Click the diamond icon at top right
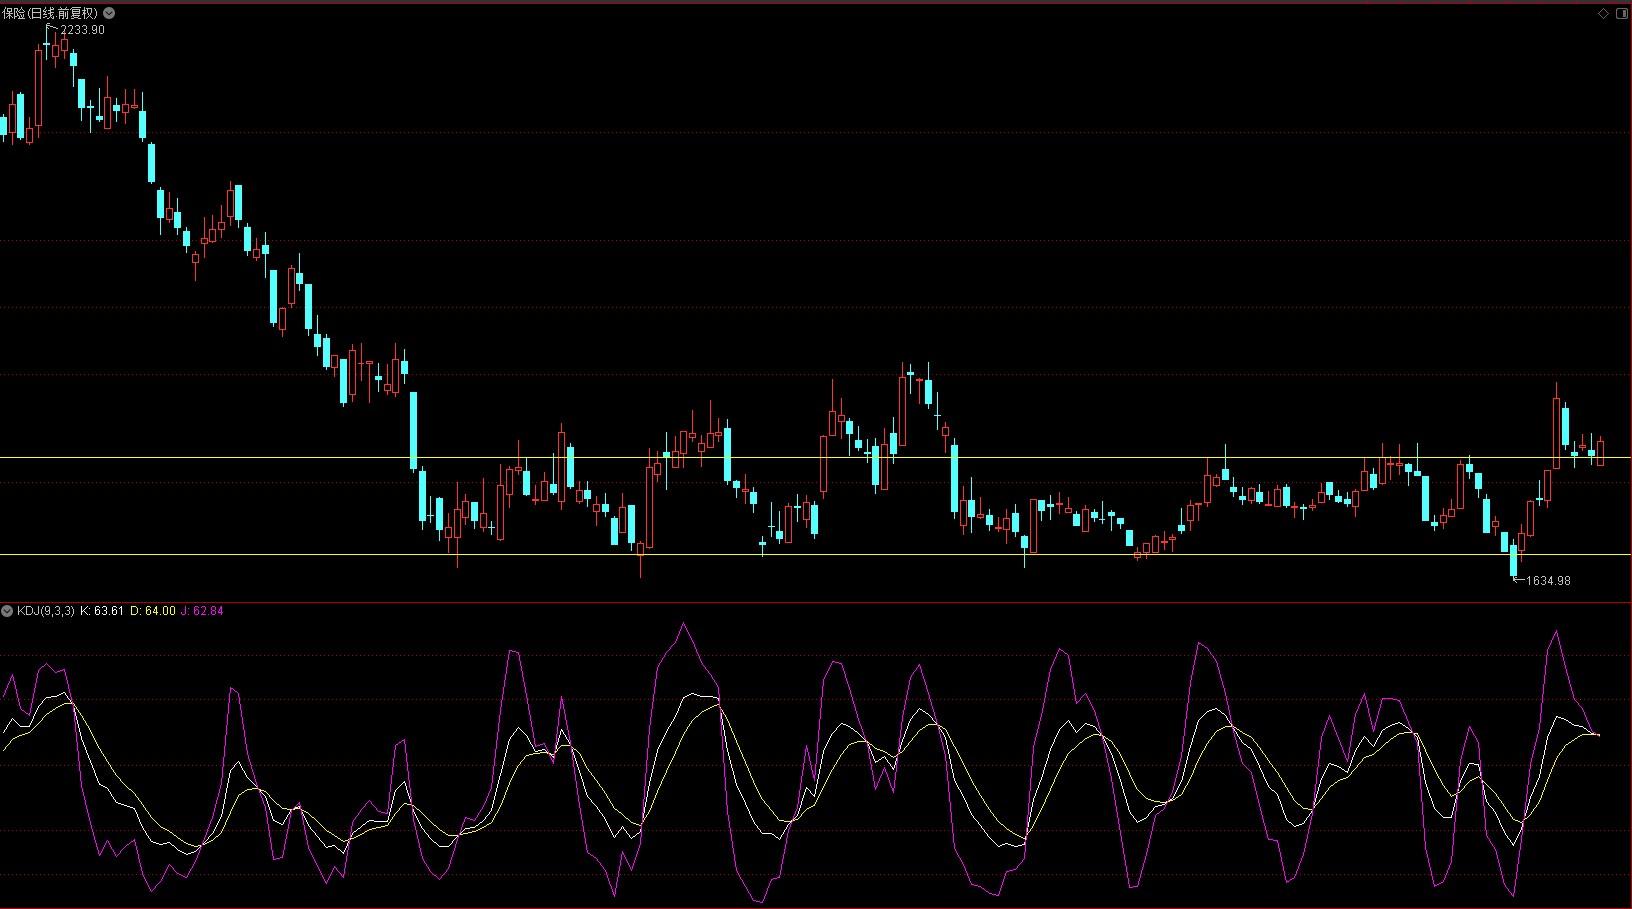This screenshot has height=909, width=1632. coord(1603,13)
